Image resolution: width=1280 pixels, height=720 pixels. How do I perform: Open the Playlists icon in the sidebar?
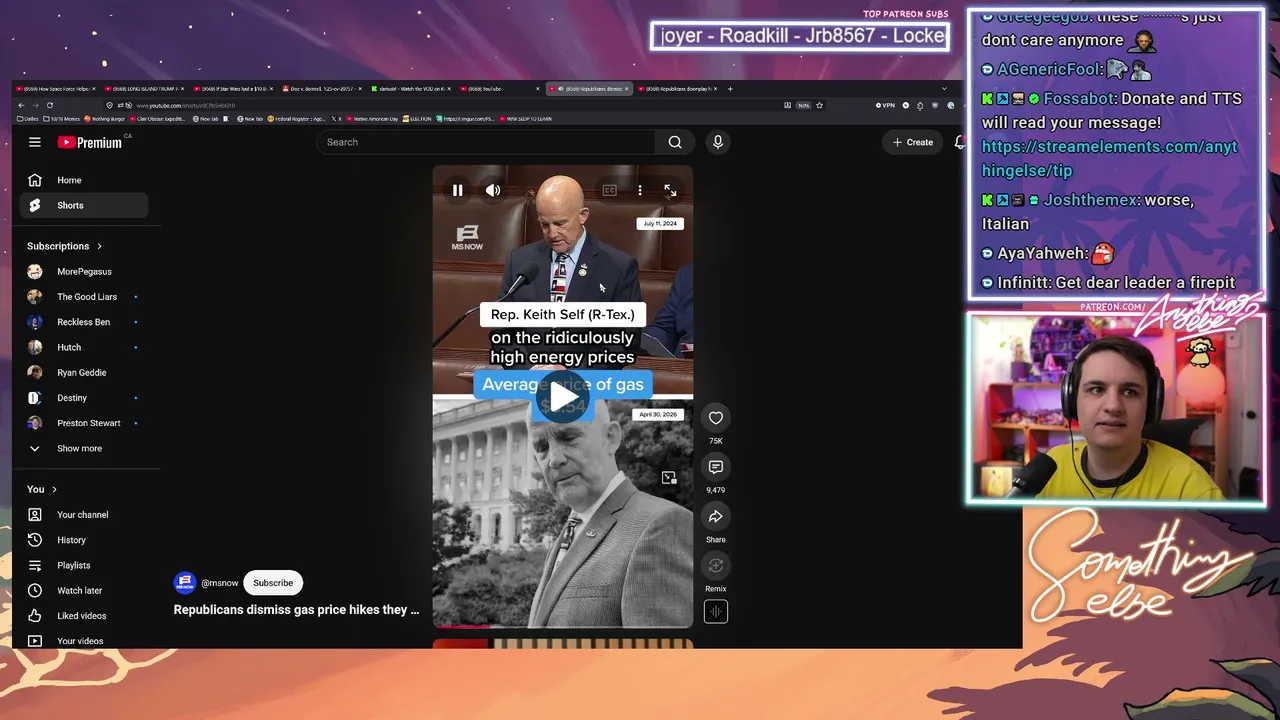35,565
